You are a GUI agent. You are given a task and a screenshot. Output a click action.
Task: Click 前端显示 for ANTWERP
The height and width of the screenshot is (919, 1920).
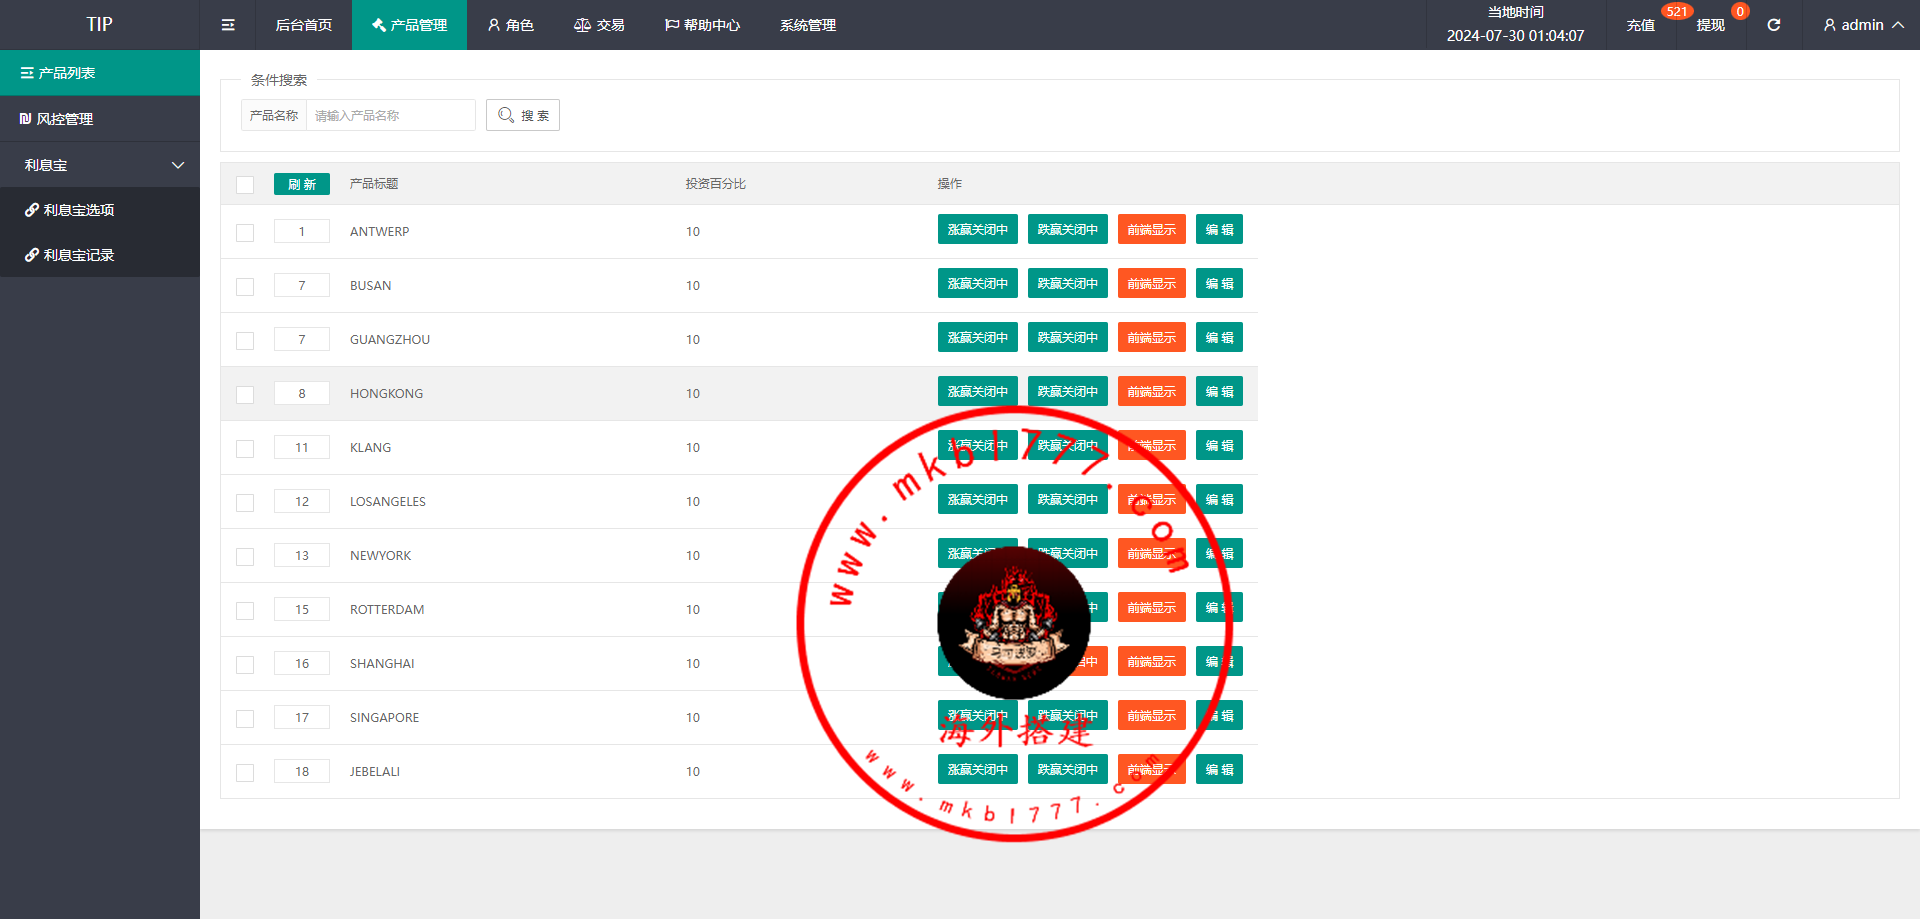pos(1152,229)
